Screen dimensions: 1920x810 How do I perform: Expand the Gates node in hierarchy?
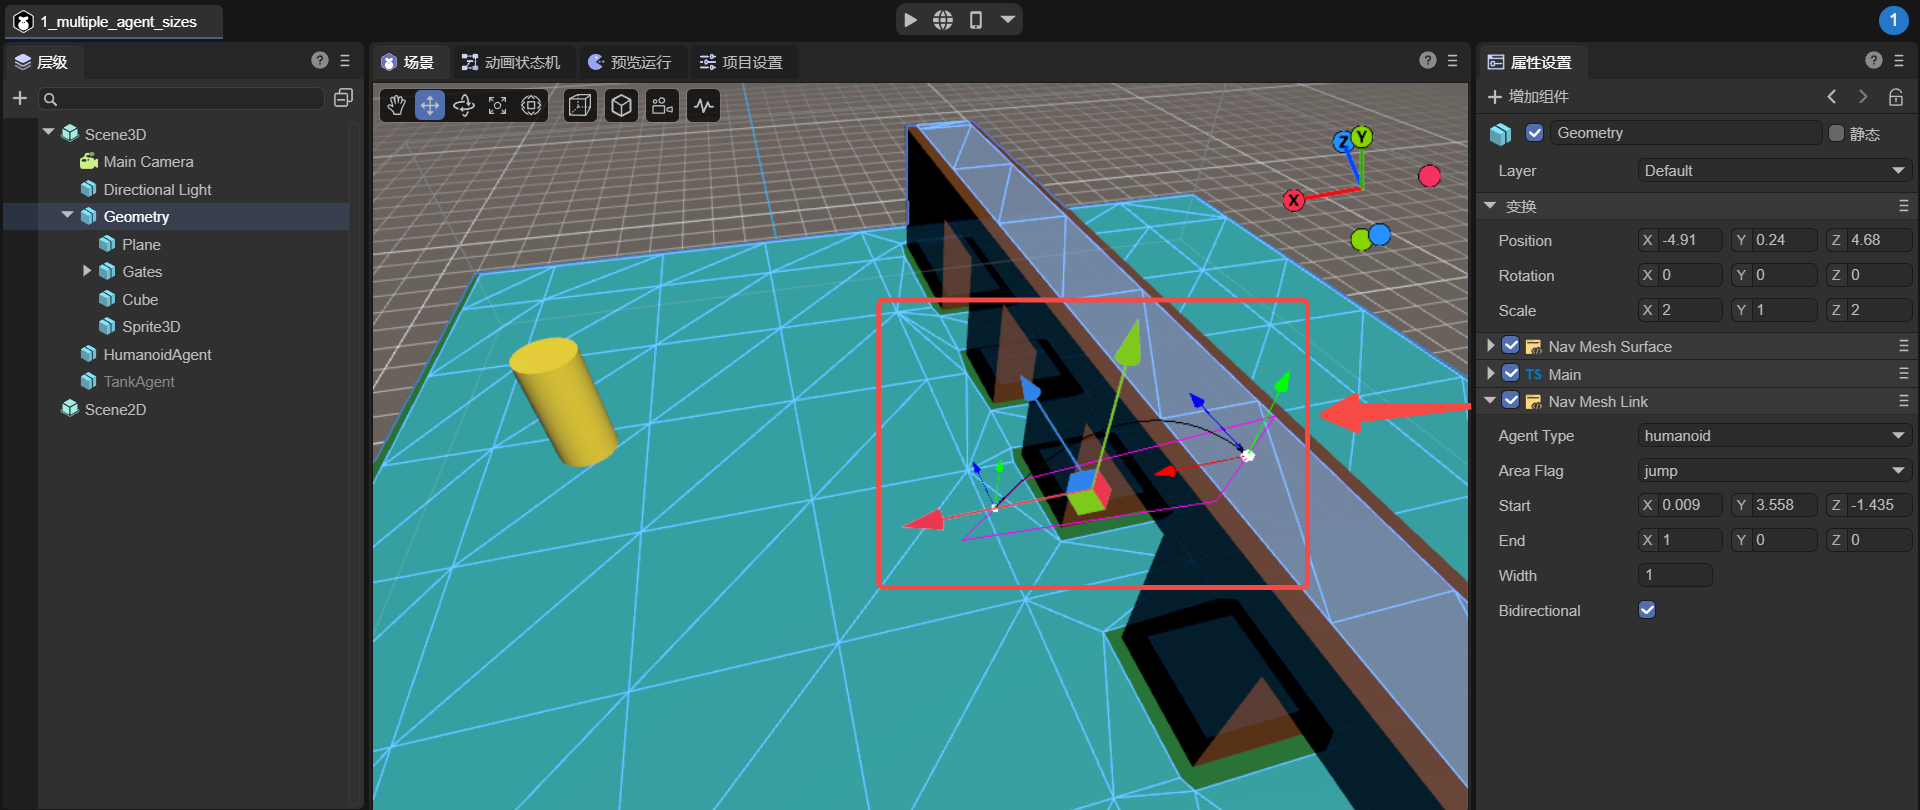tap(87, 271)
